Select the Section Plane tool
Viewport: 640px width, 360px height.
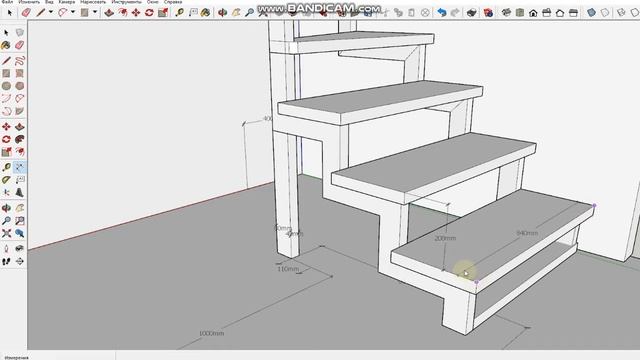pyautogui.click(x=20, y=261)
